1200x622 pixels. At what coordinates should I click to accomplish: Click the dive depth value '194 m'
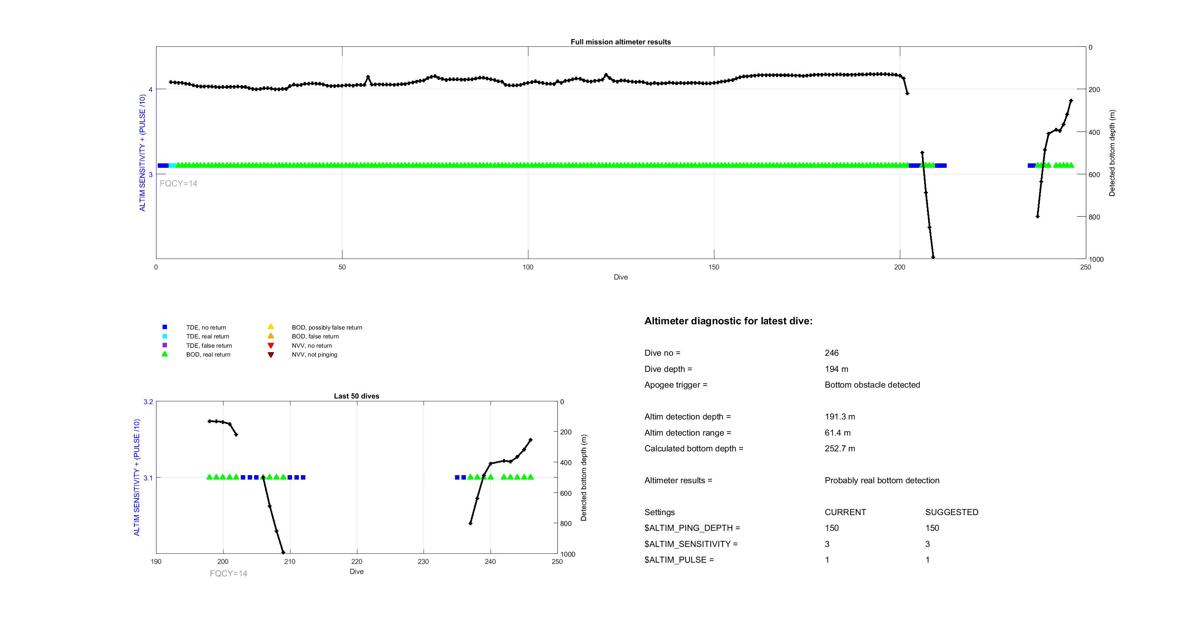836,369
